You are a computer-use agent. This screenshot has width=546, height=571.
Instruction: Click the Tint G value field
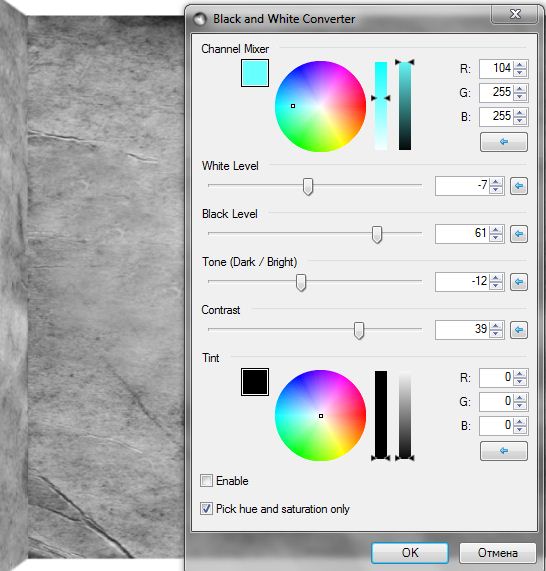tap(496, 402)
